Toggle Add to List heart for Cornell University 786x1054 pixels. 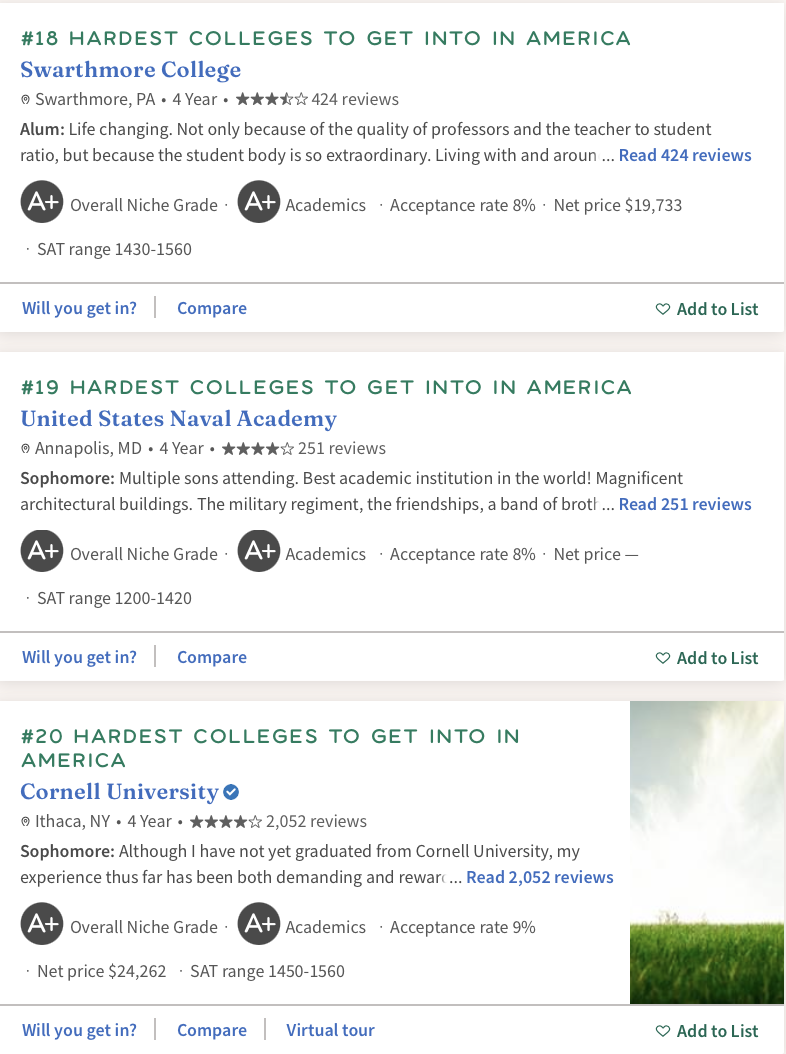(663, 1030)
